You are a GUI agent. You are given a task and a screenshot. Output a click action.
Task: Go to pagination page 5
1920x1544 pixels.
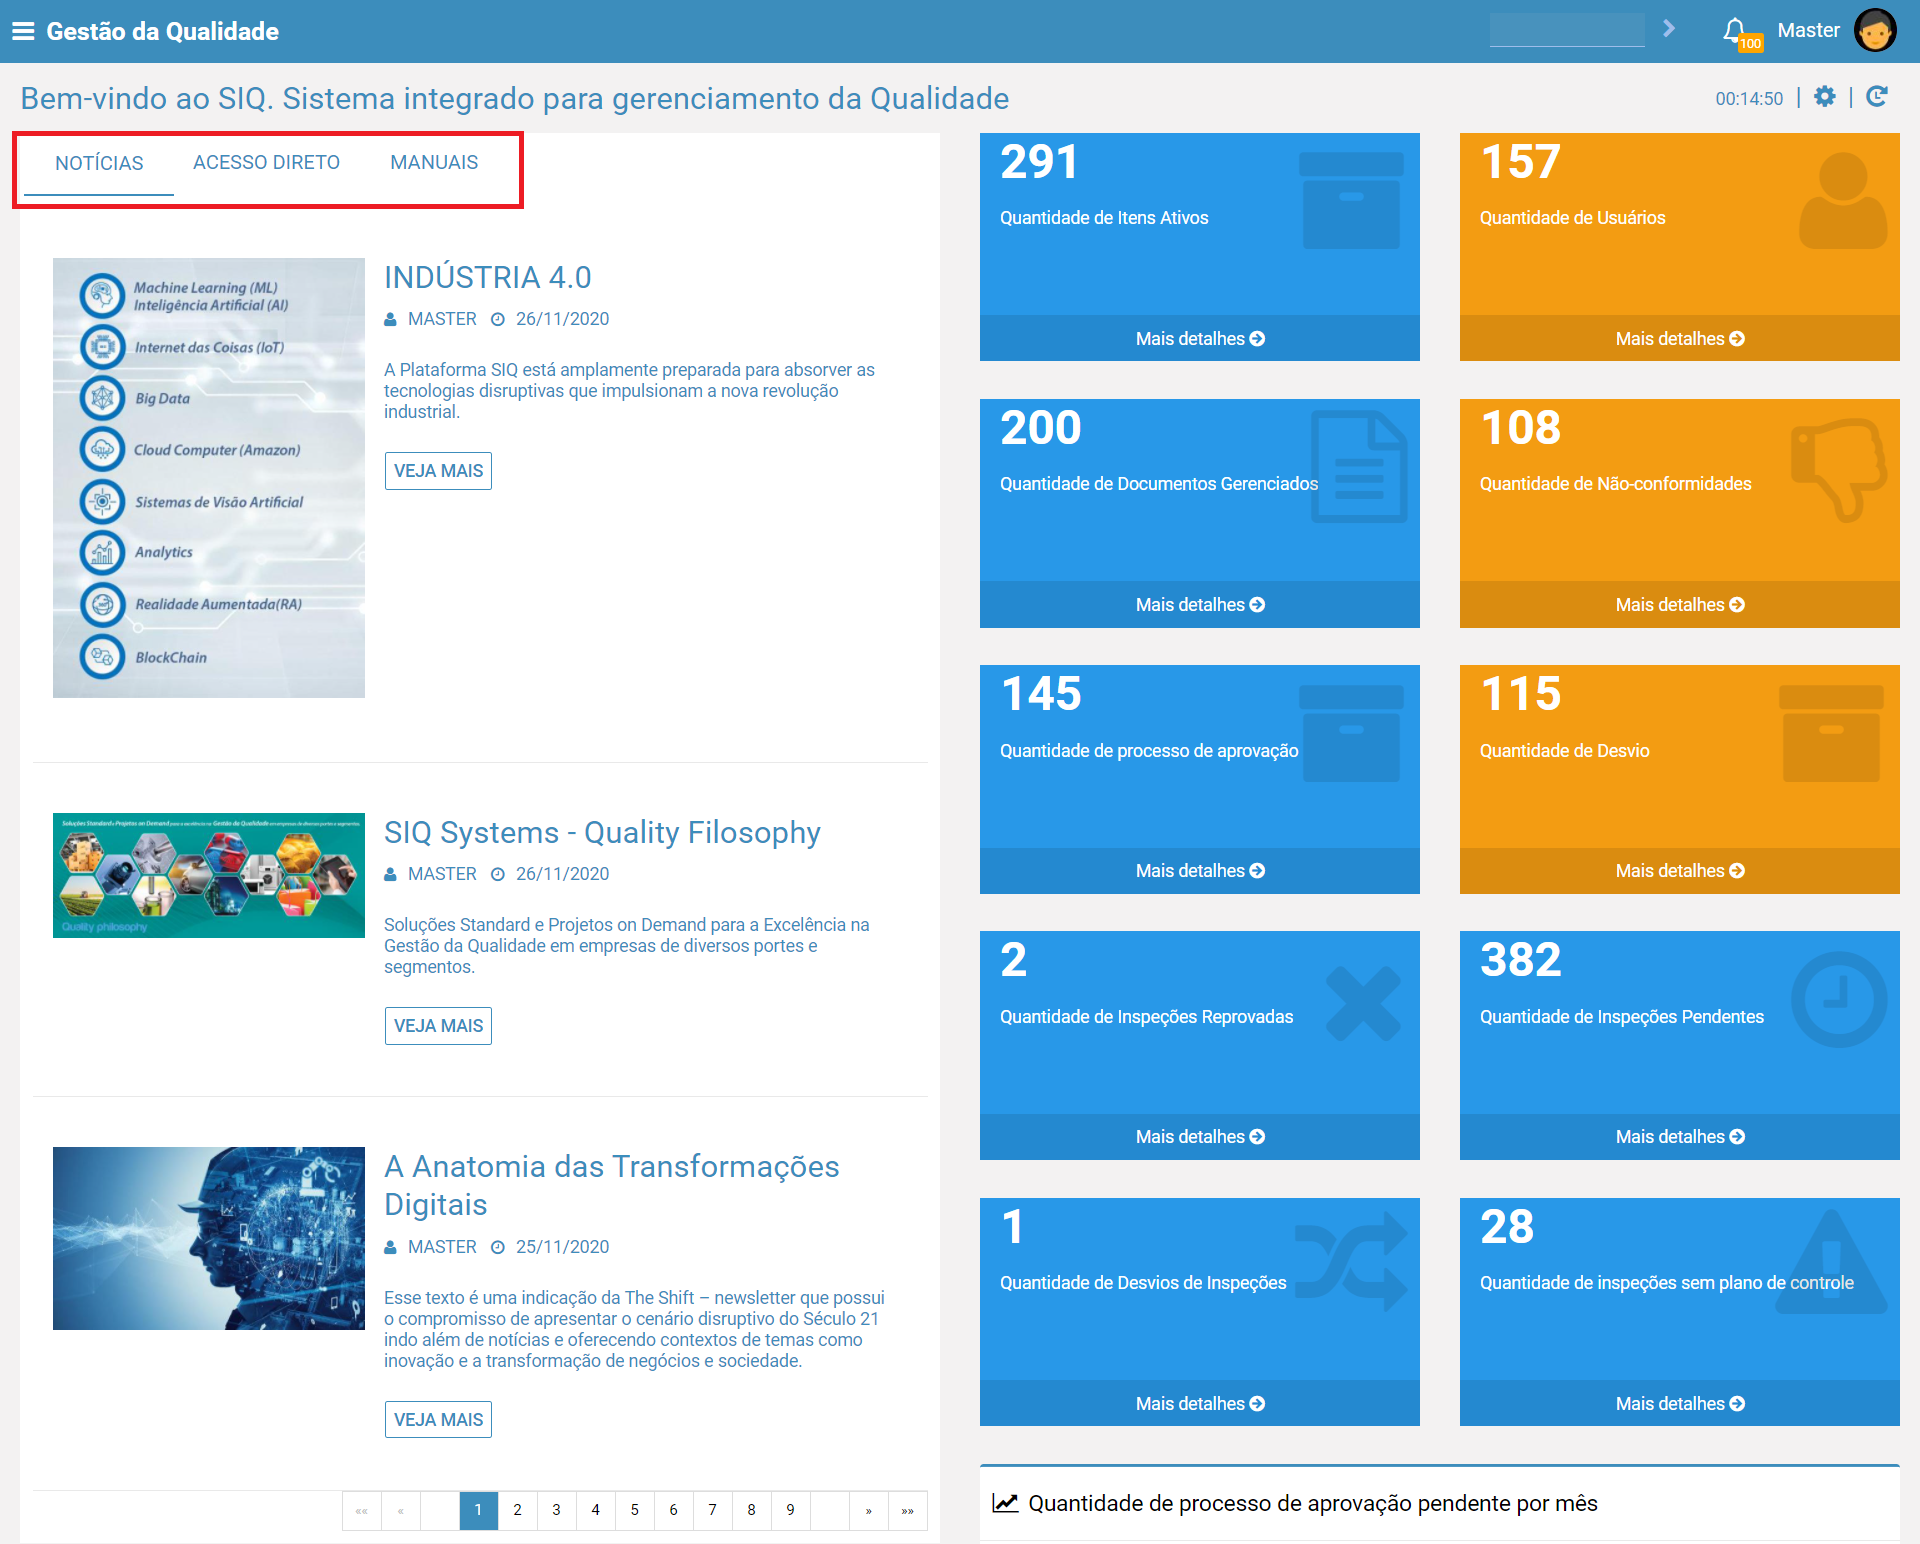[x=634, y=1510]
